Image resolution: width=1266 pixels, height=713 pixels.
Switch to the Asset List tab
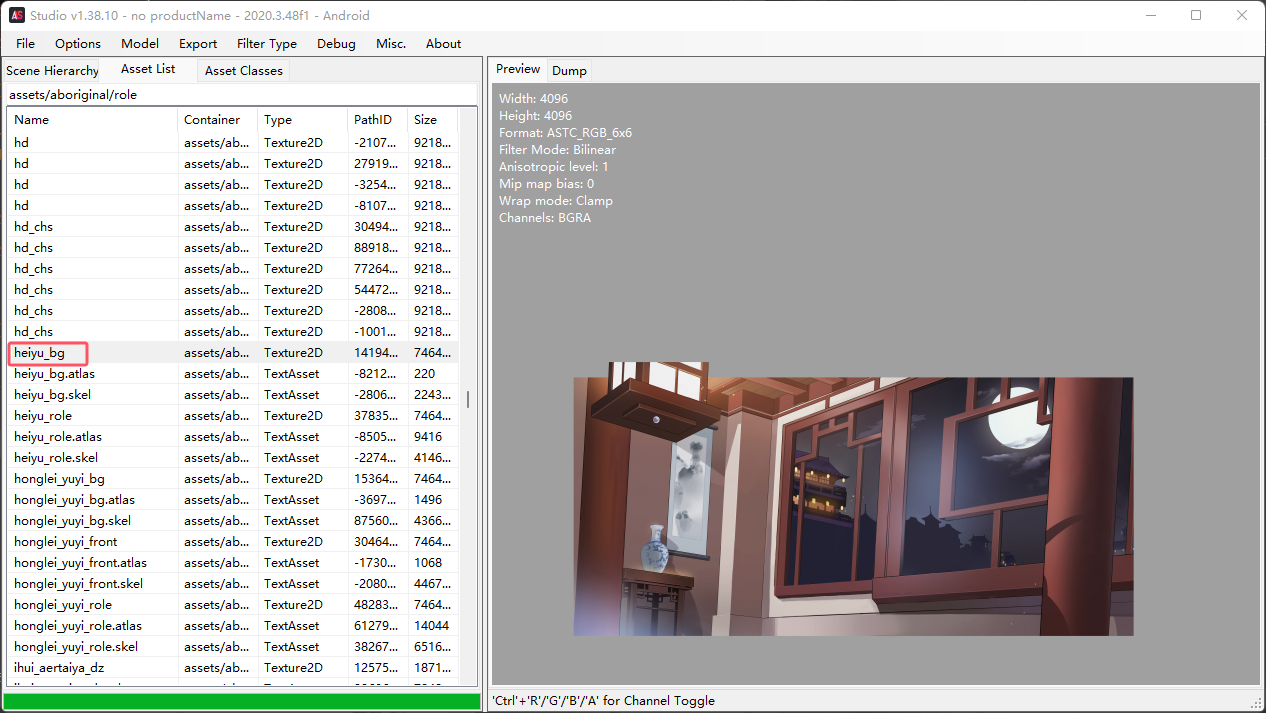coord(148,69)
